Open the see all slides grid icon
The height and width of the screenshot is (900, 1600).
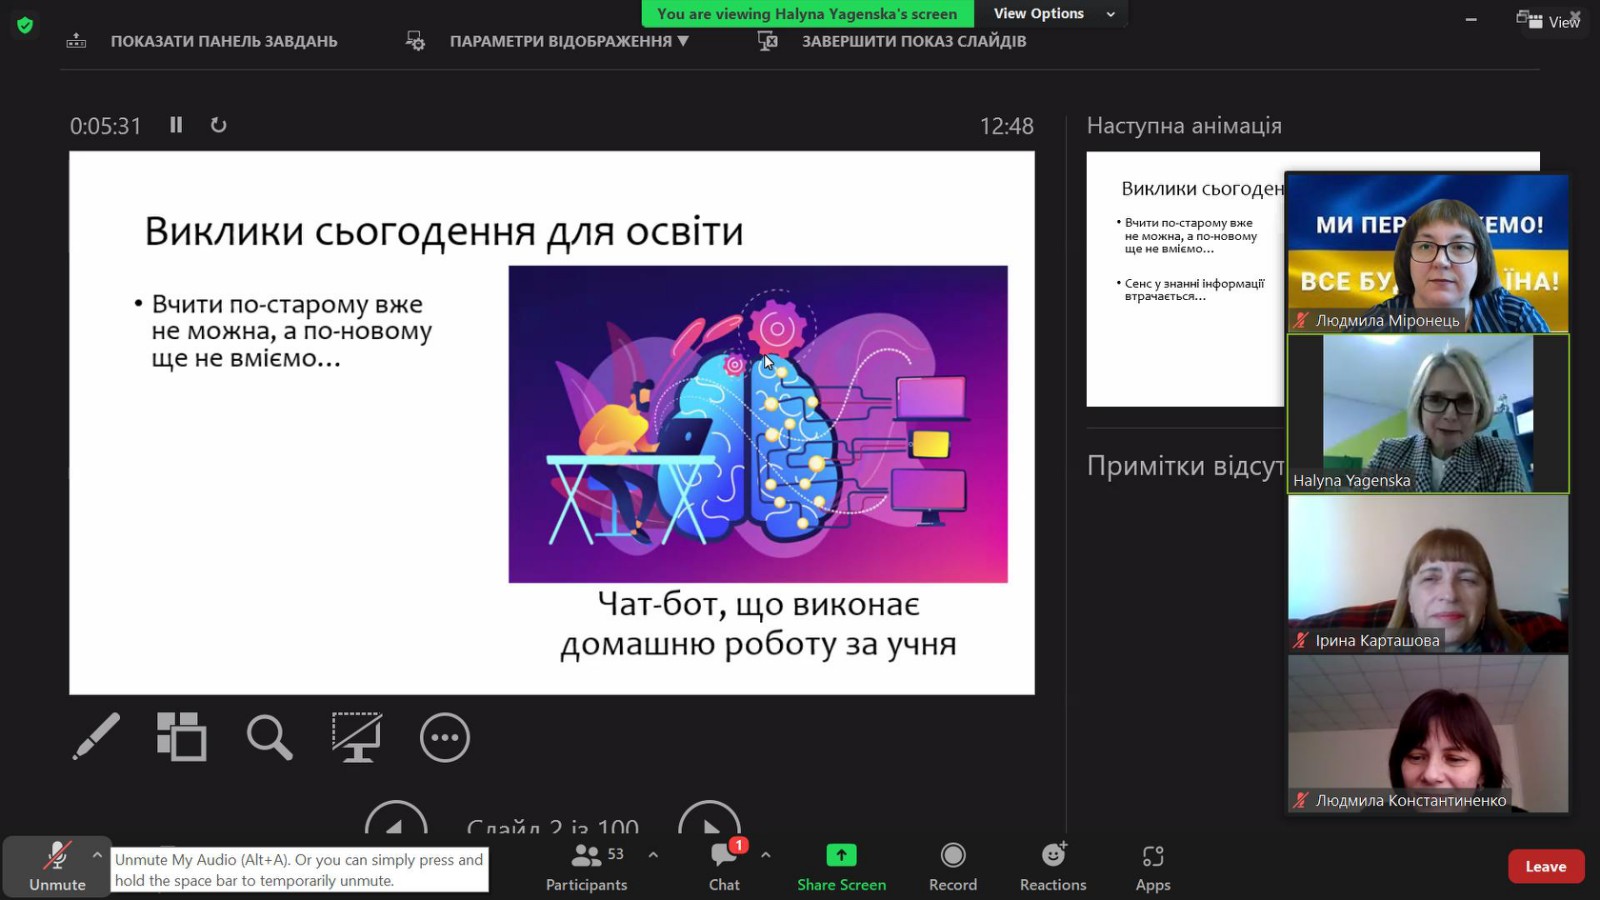[181, 737]
